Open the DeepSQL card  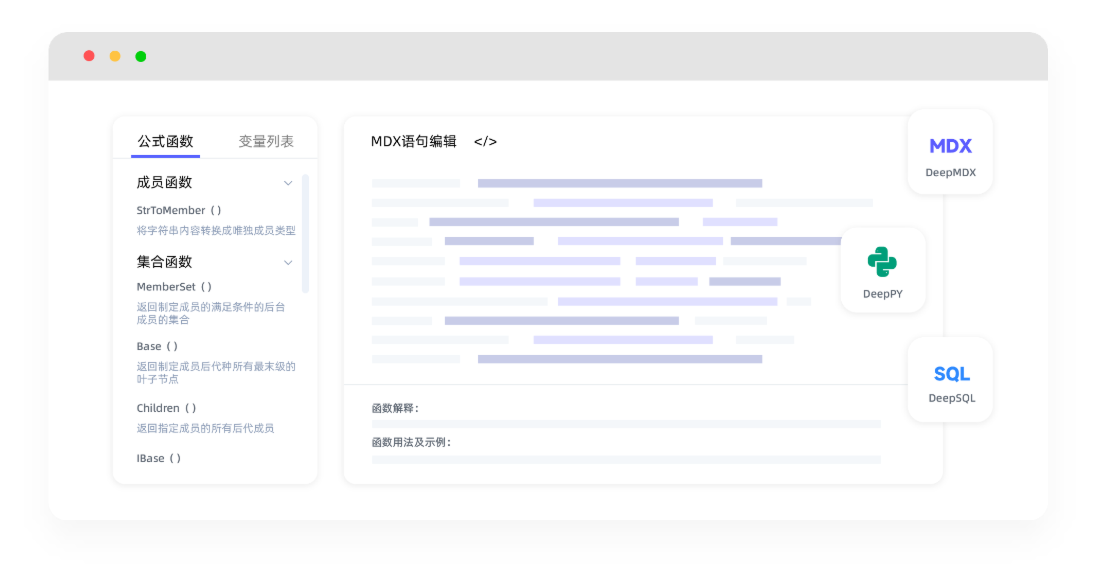click(951, 380)
